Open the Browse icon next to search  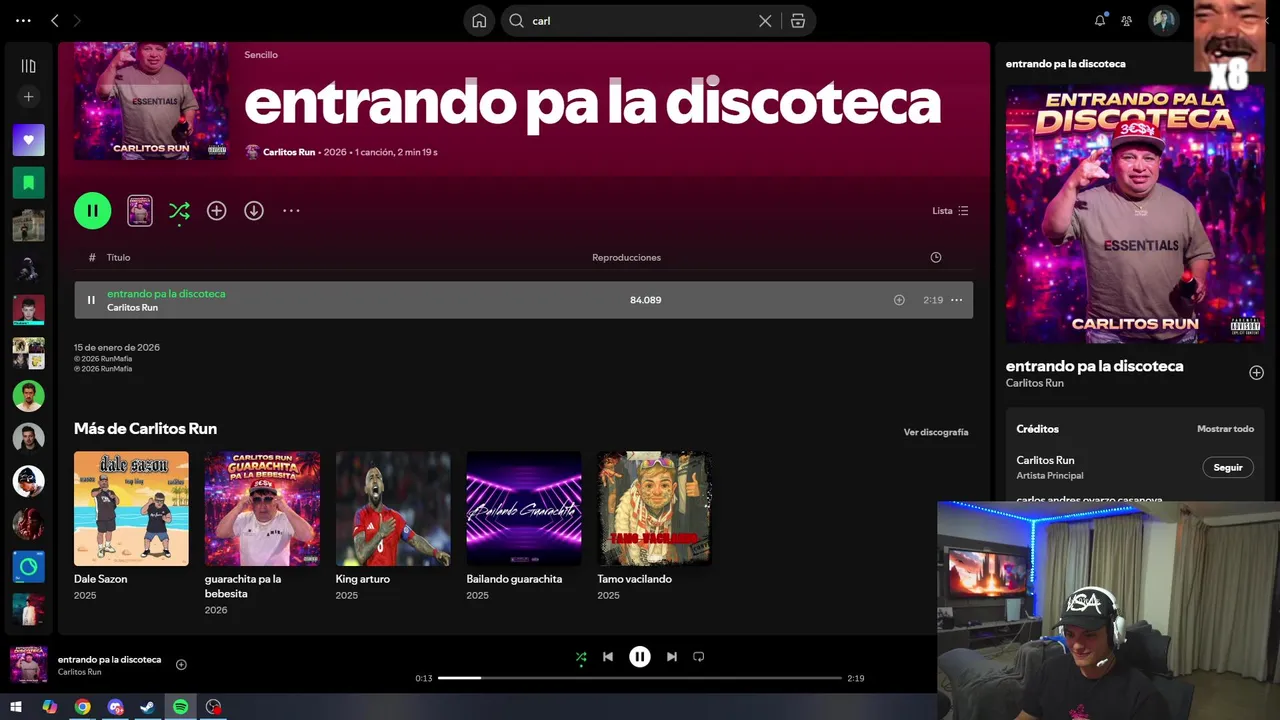[798, 20]
